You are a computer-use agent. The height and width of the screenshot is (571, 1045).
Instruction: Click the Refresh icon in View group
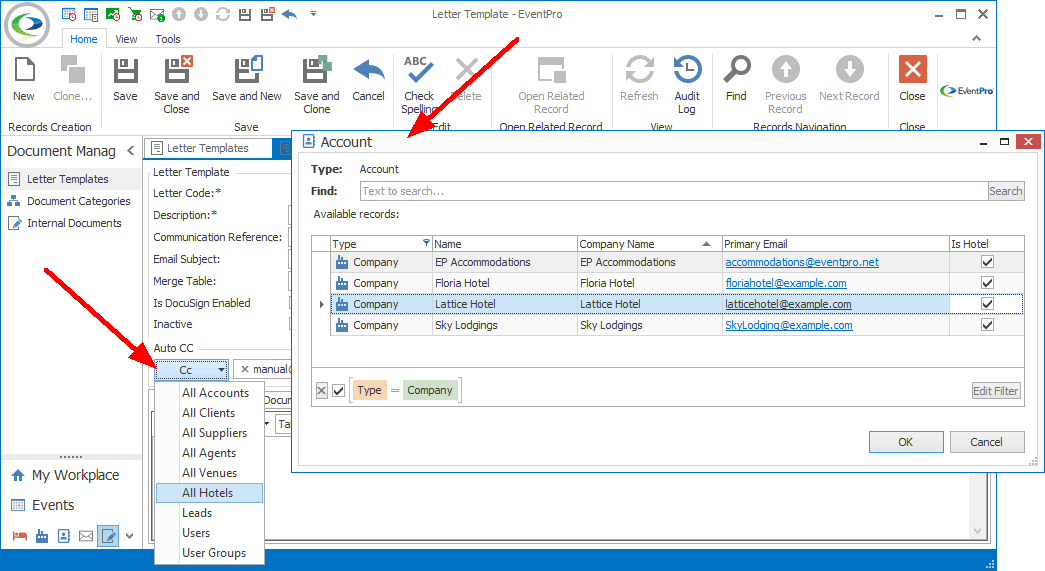639,69
